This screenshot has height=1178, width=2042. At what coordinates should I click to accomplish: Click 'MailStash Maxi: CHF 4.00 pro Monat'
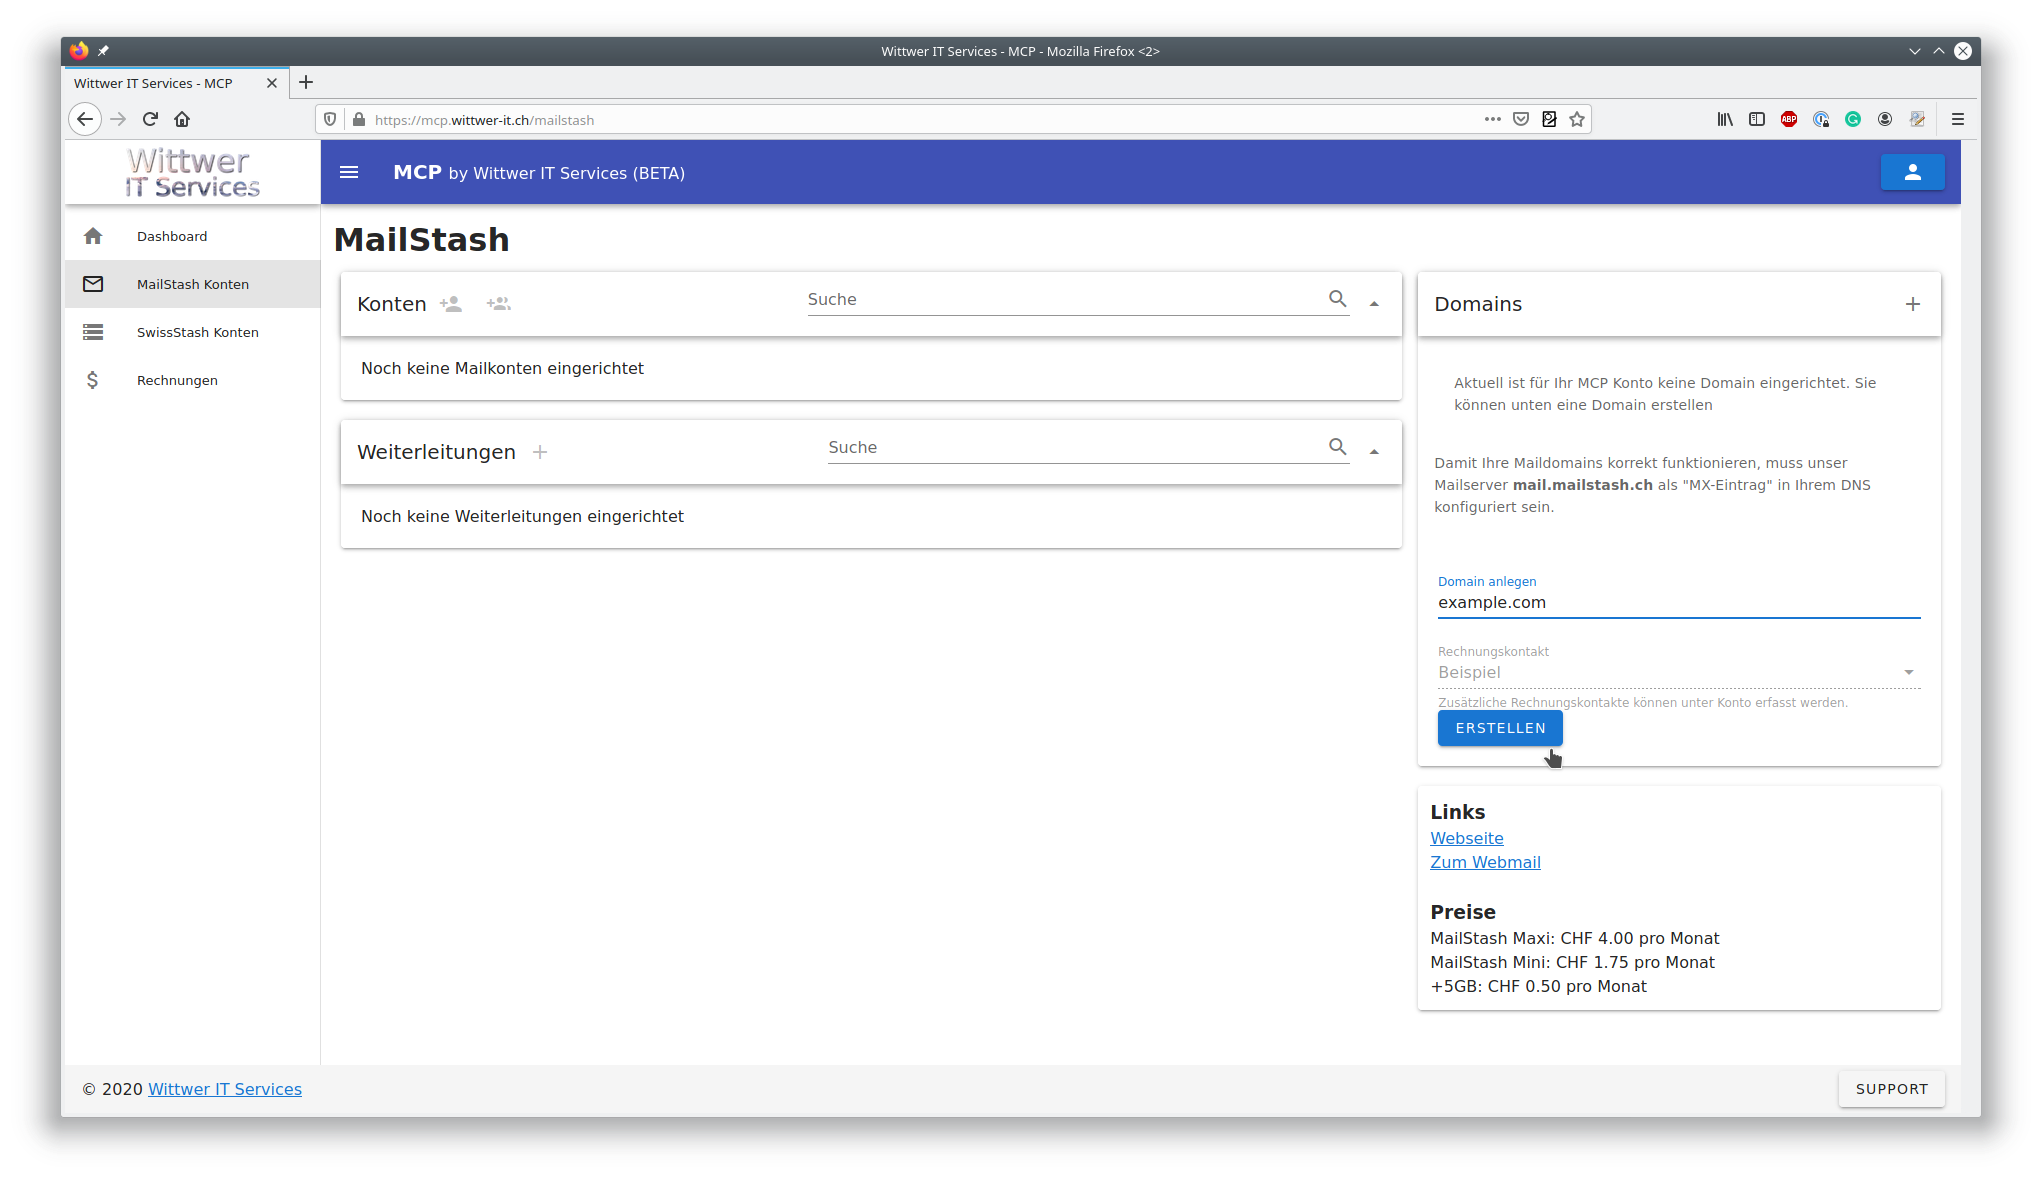[x=1574, y=938]
